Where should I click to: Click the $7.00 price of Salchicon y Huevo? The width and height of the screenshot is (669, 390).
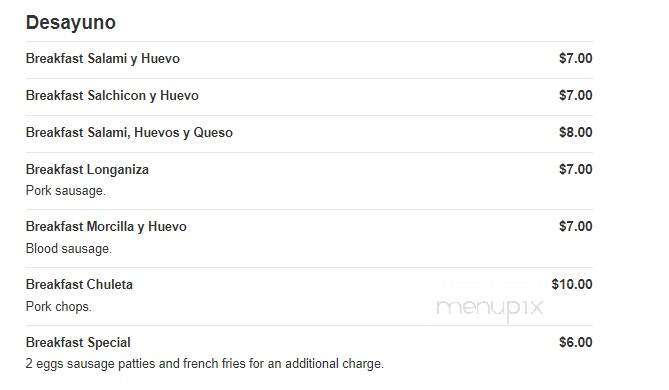point(576,95)
